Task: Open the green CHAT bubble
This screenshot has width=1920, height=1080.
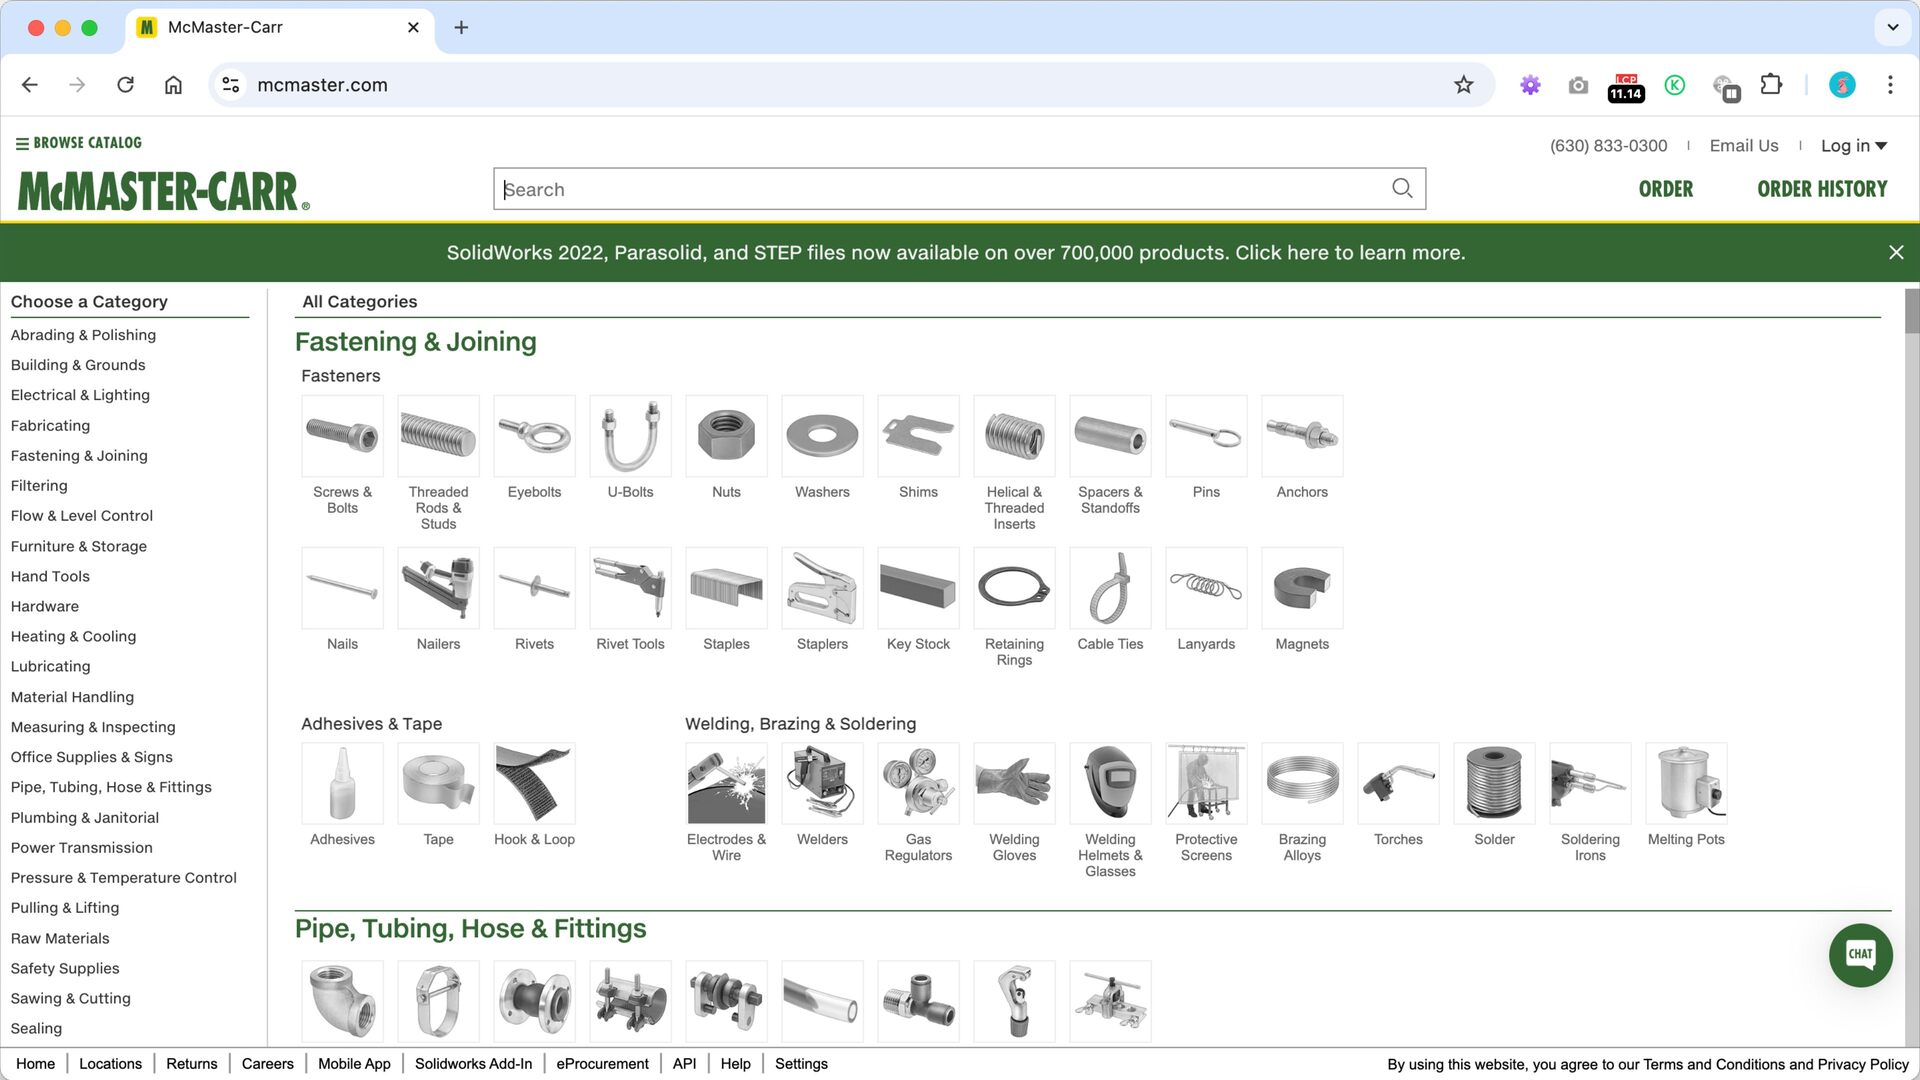Action: click(x=1860, y=954)
